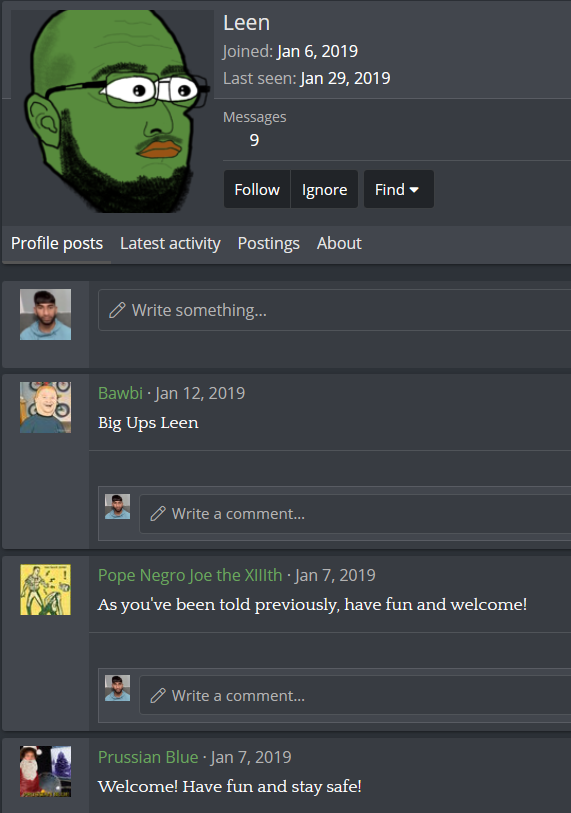Click pencil icon in Bawbi's comment box

pos(158,514)
